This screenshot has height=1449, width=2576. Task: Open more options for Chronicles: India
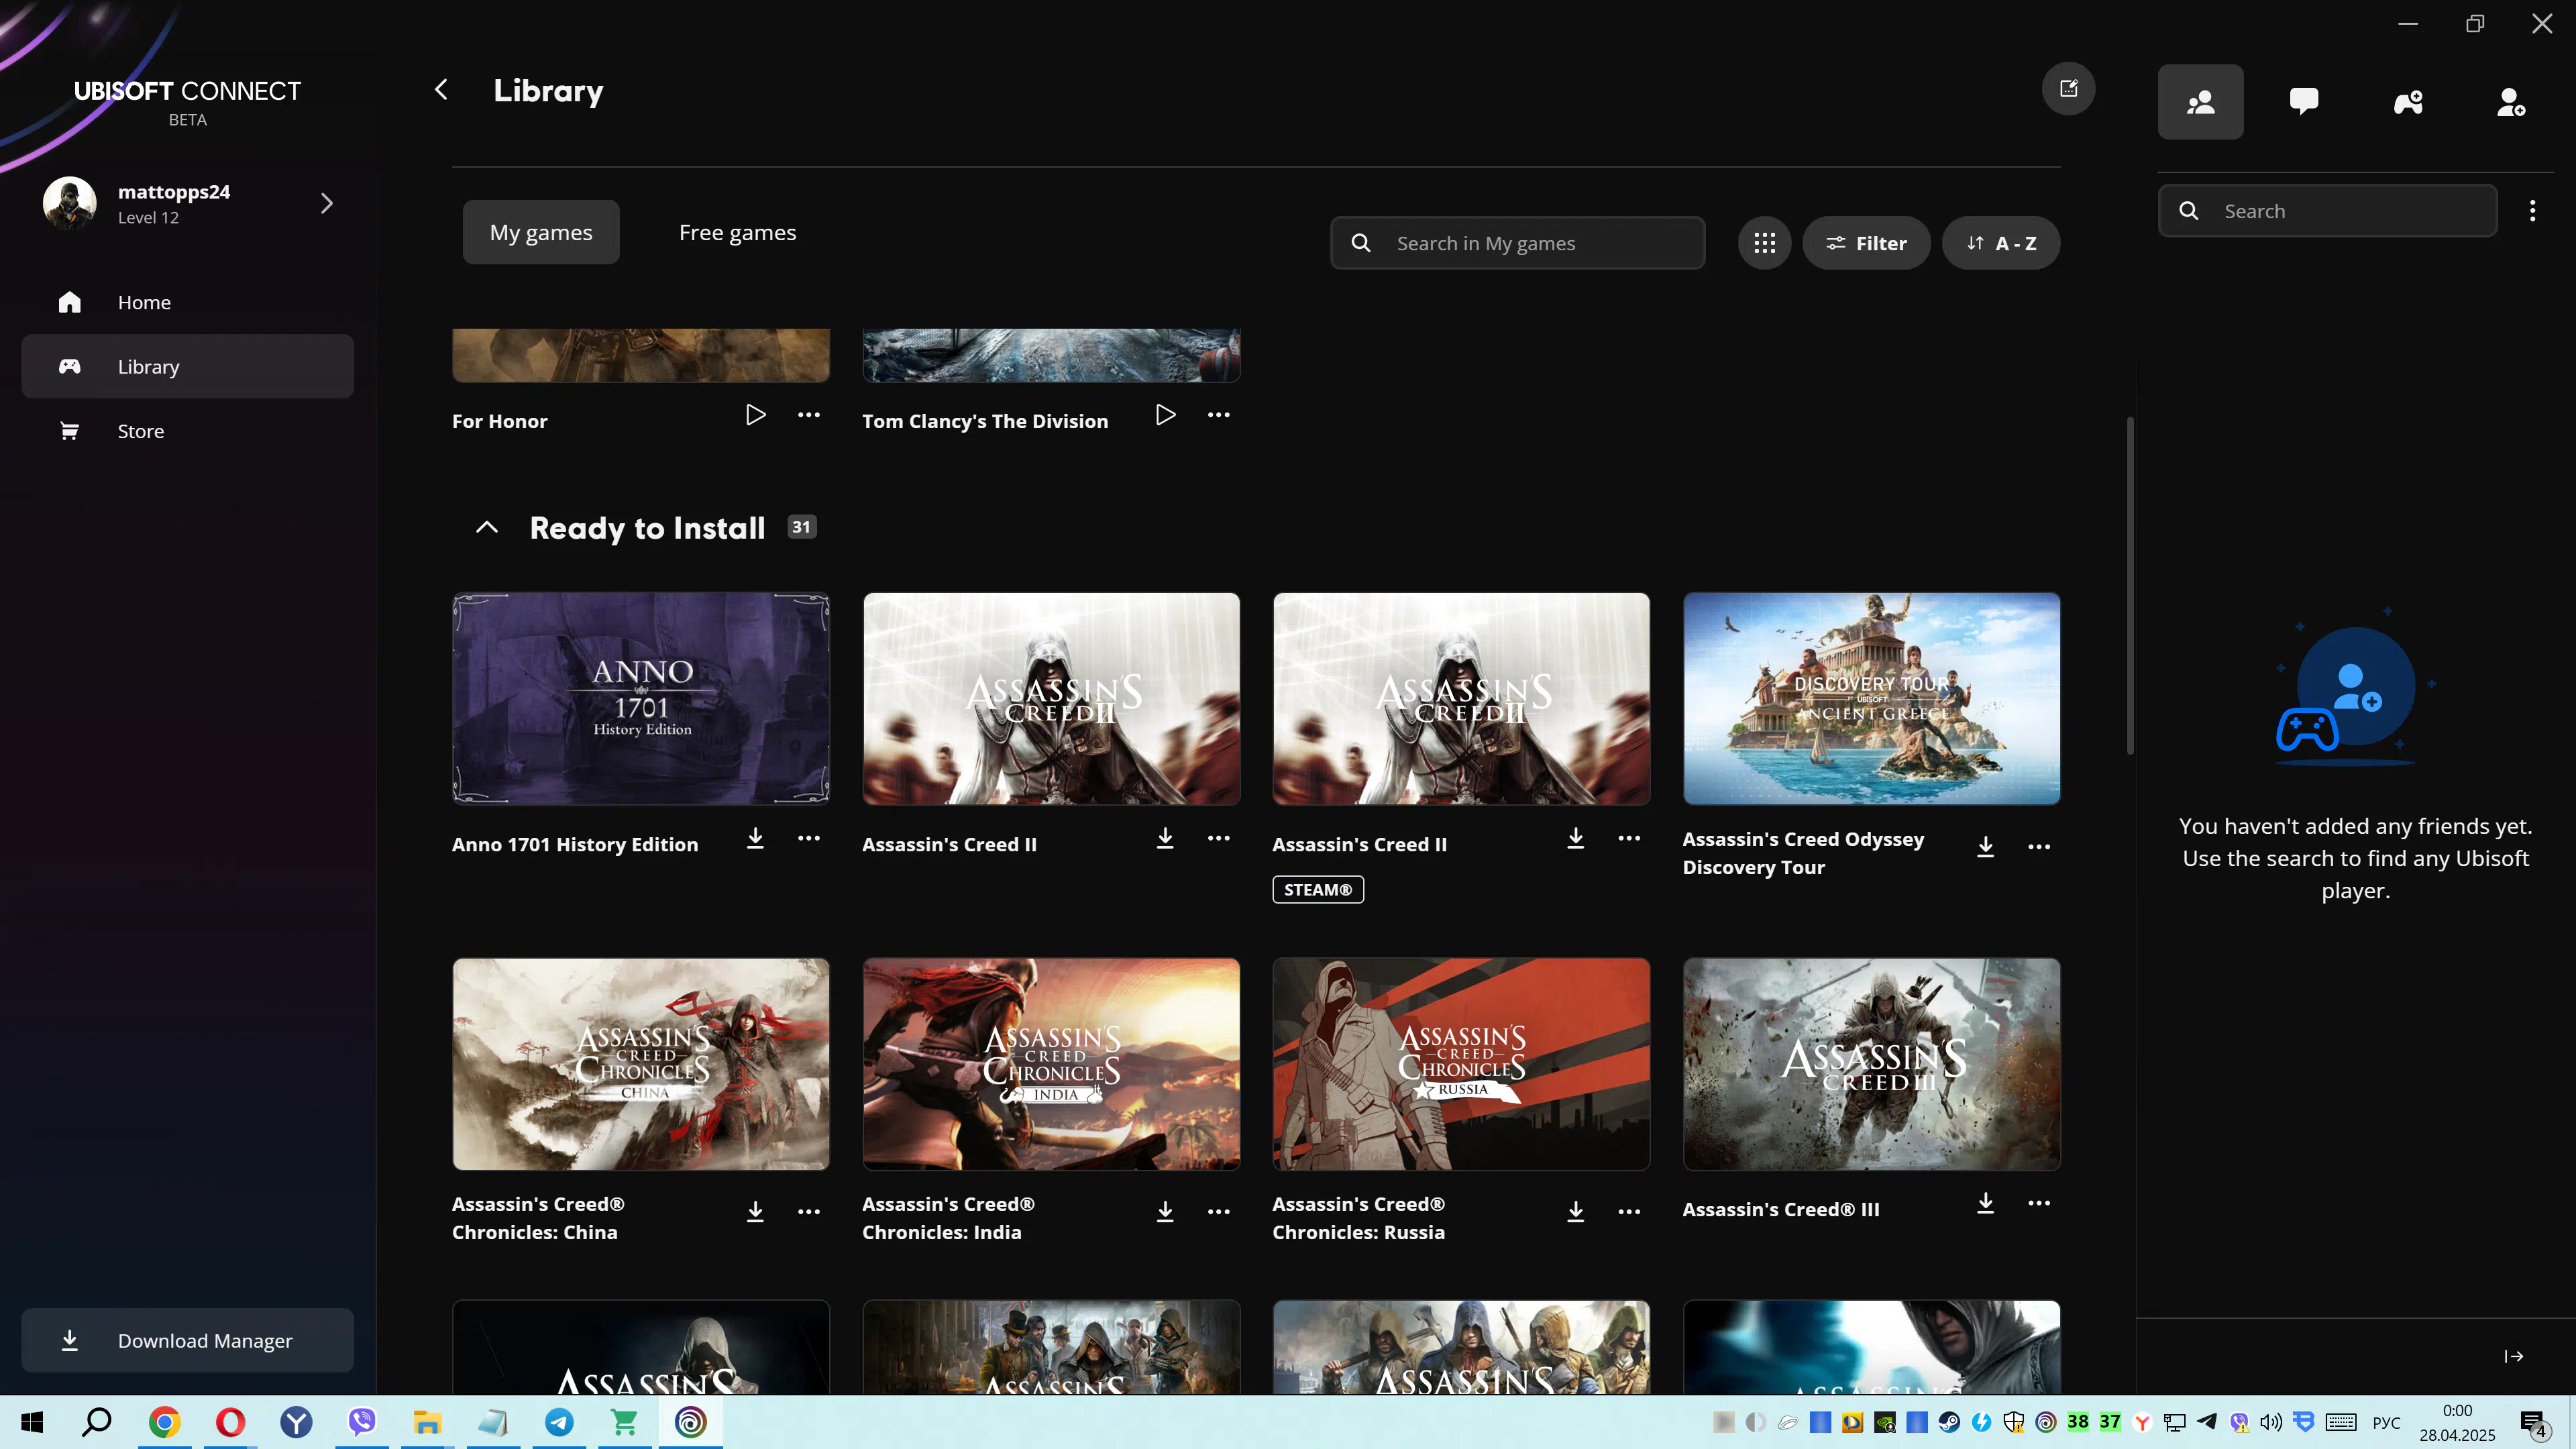pyautogui.click(x=1218, y=1211)
